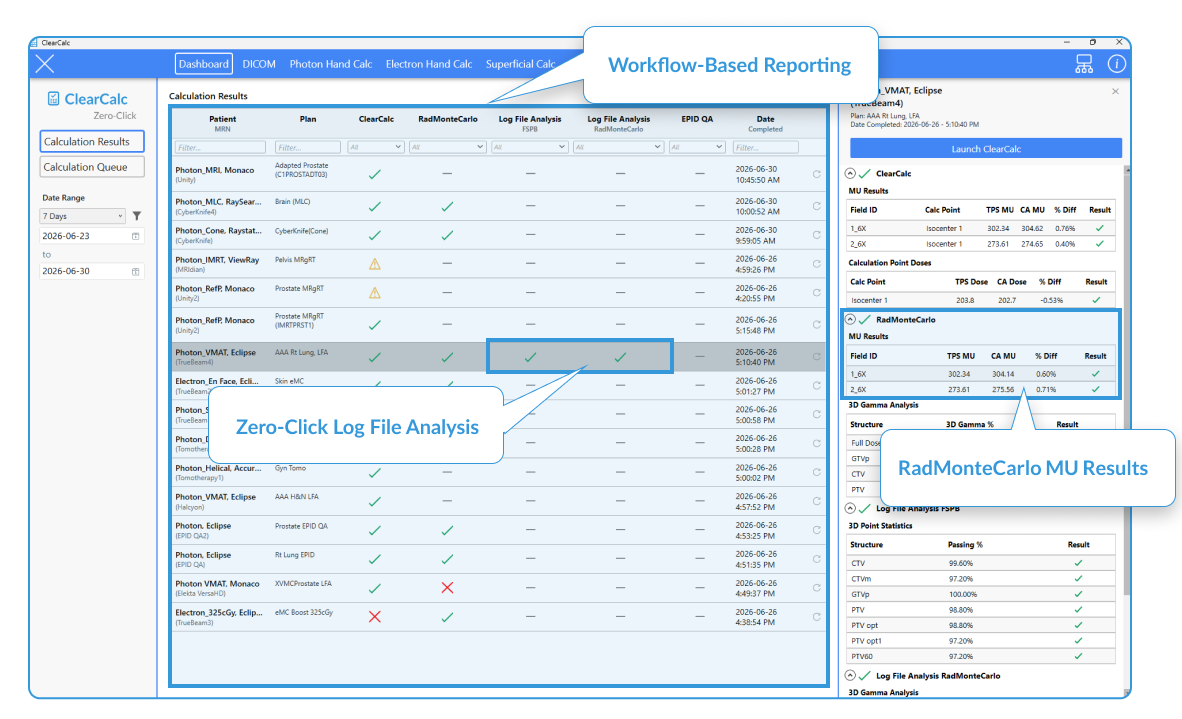This screenshot has width=1182, height=719.
Task: Select Calculation Results in sidebar
Action: (92, 142)
